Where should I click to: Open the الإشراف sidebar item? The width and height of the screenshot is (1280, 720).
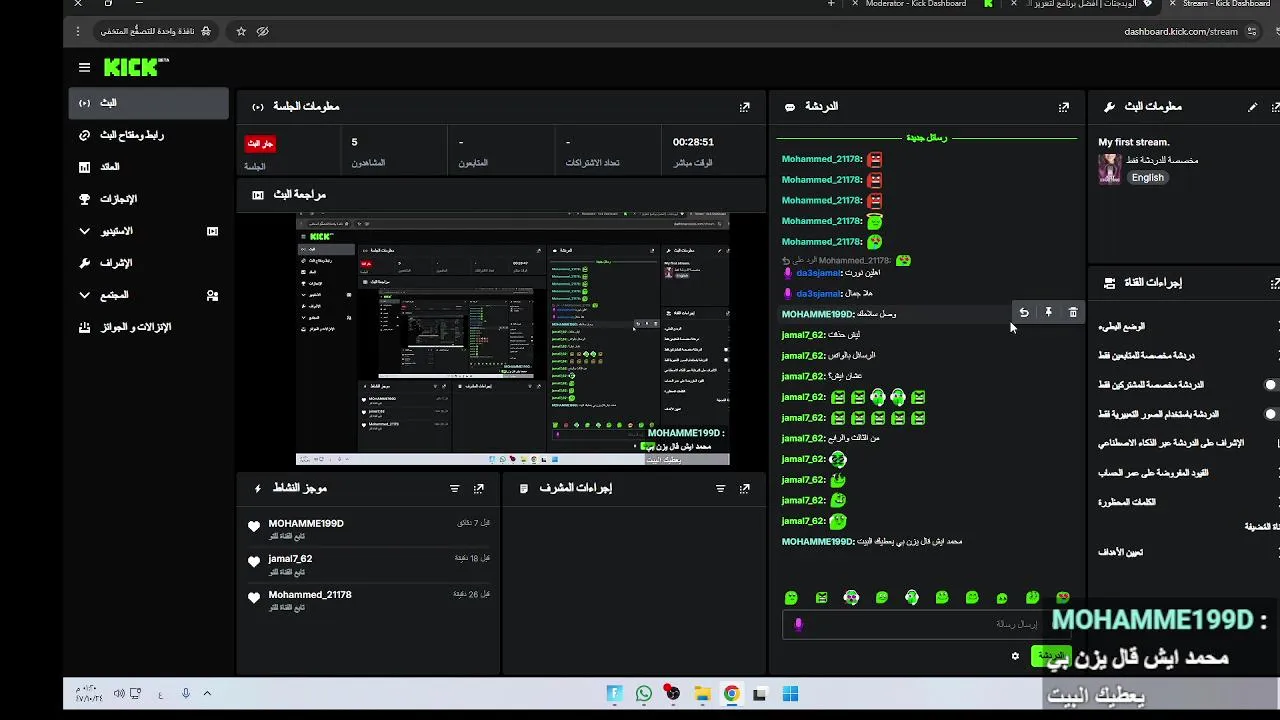(149, 263)
